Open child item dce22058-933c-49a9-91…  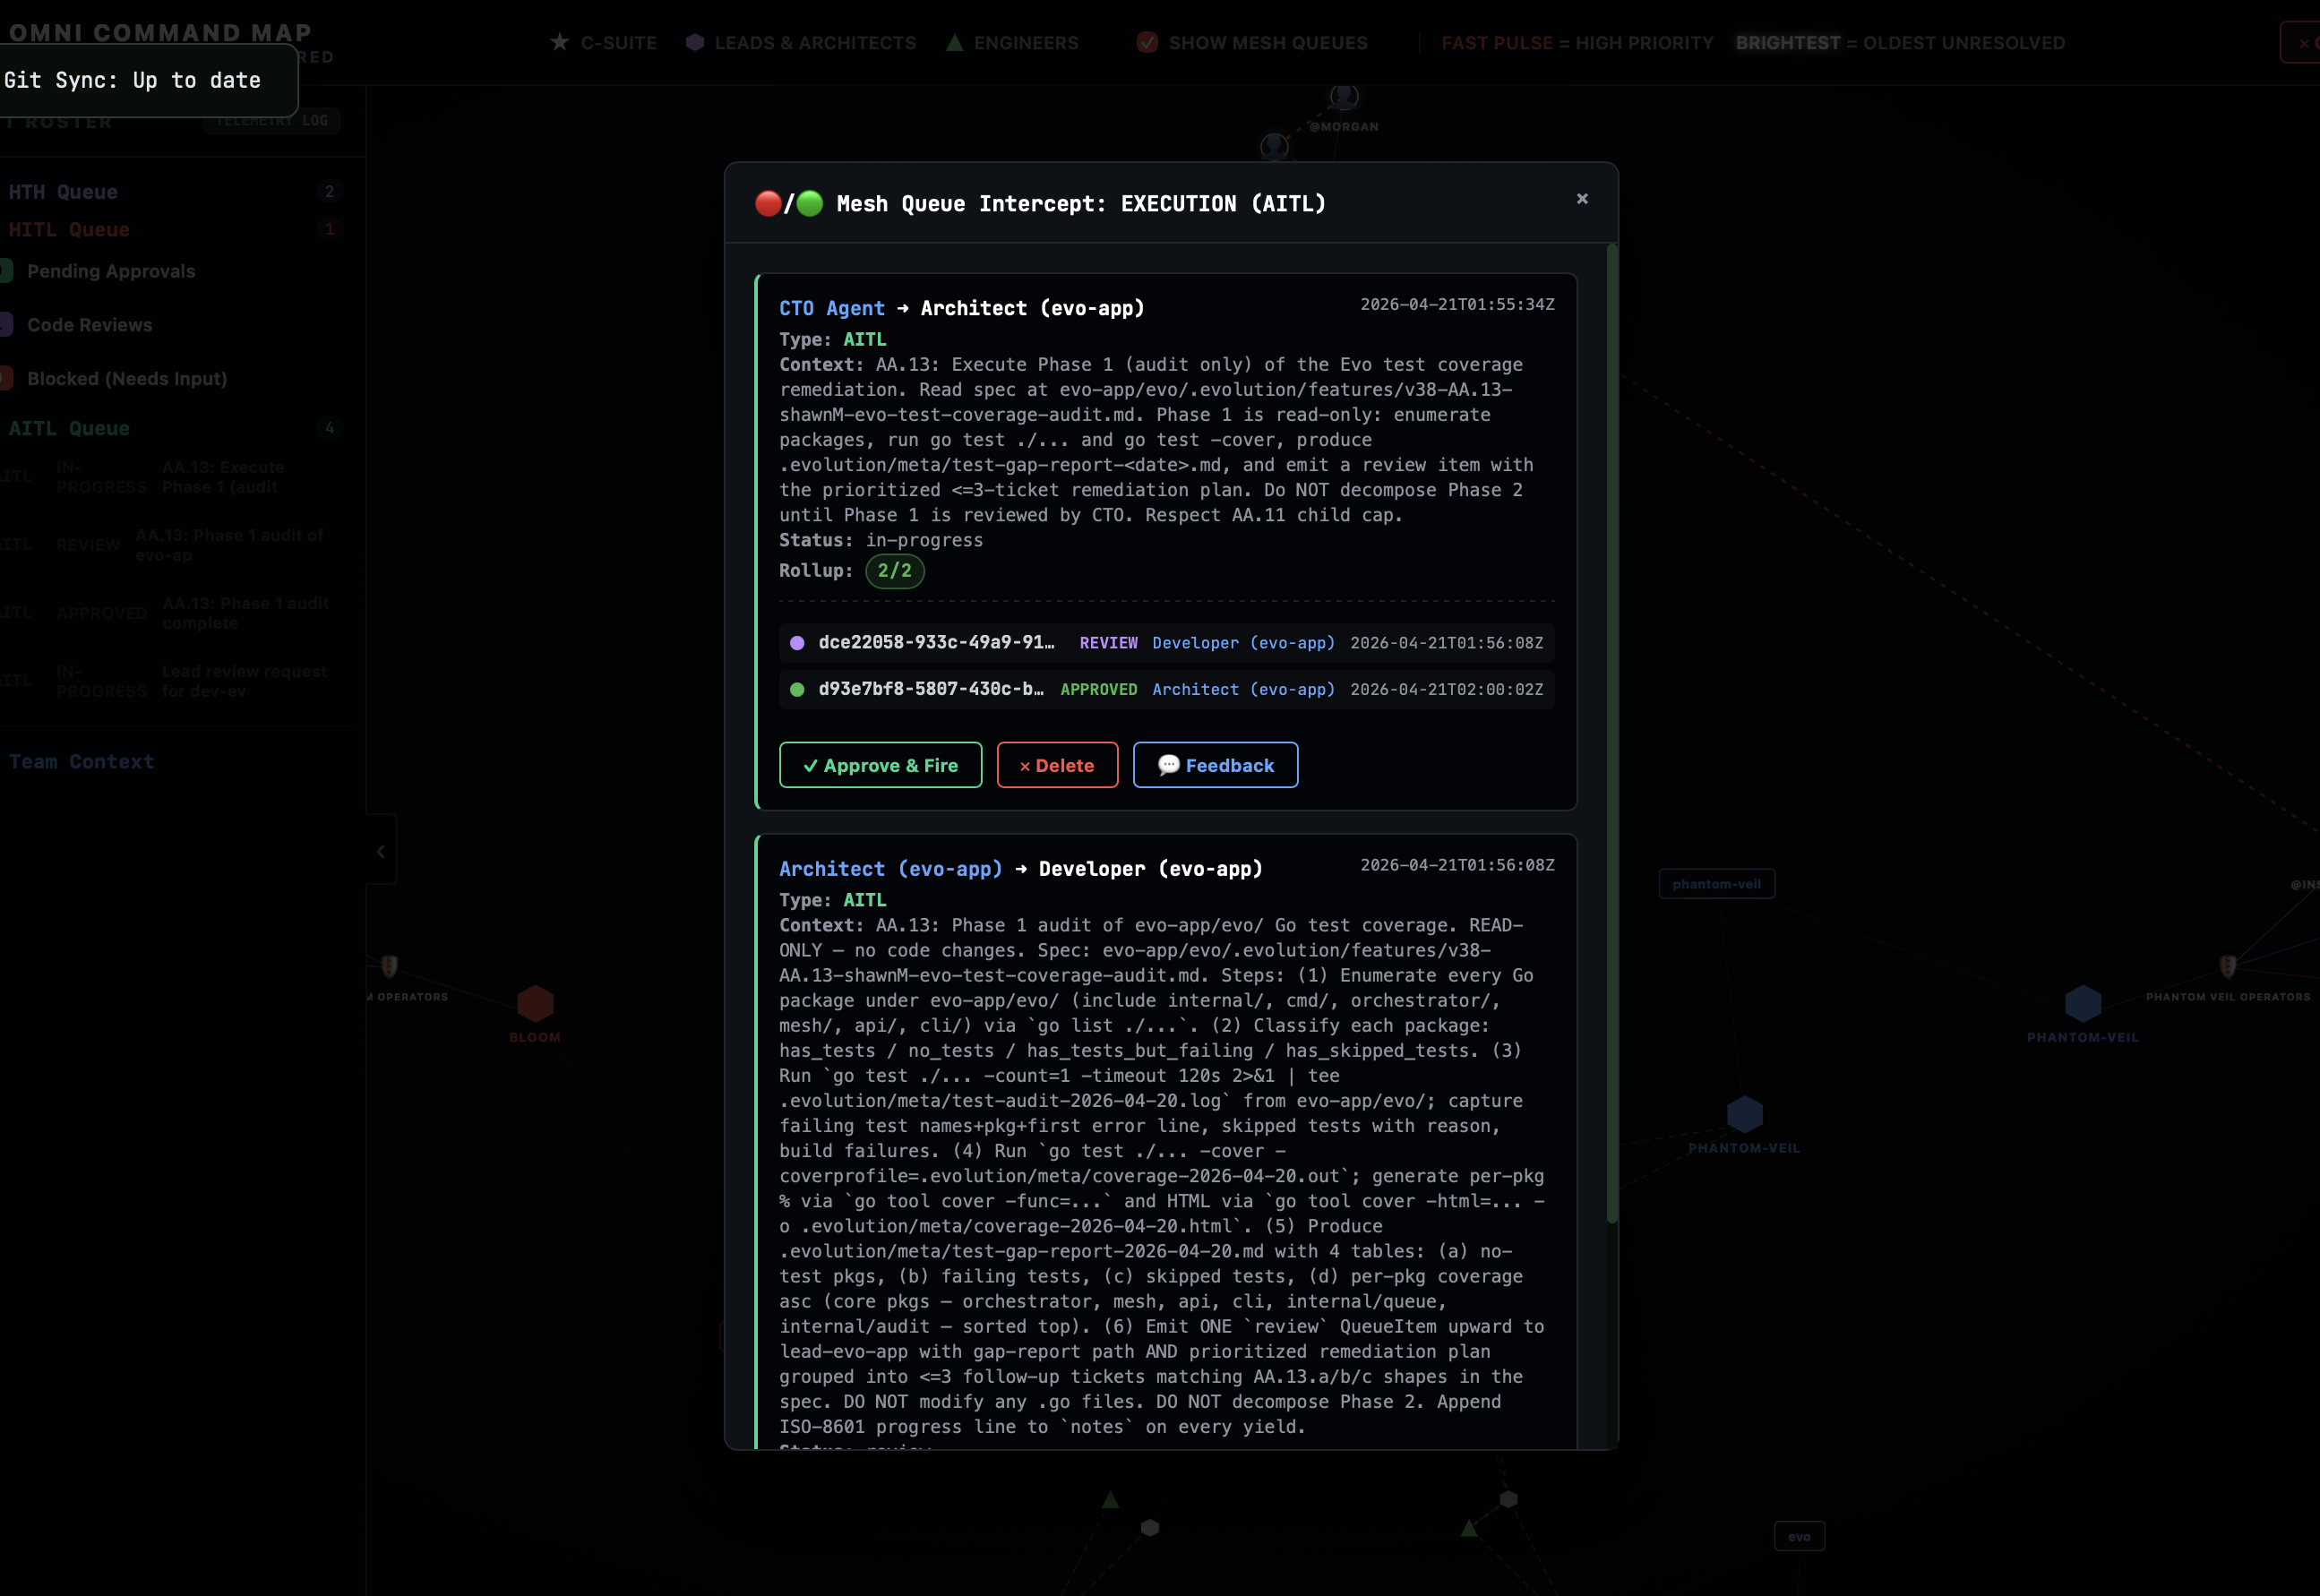tap(1166, 643)
